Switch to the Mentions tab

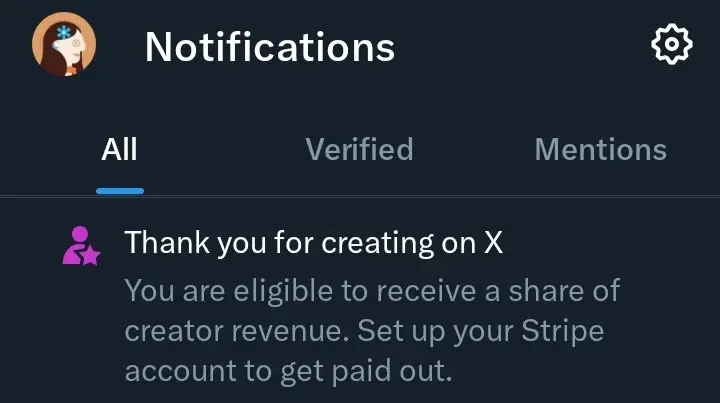(601, 149)
